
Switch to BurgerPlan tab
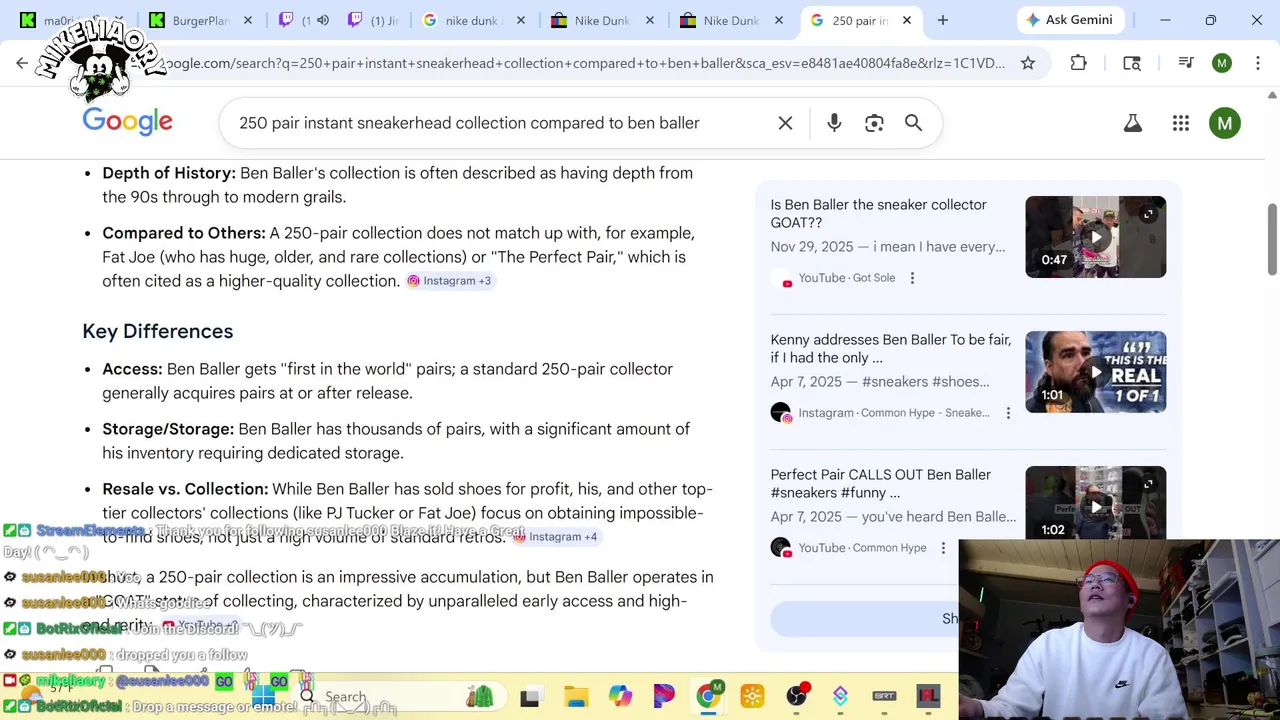(x=201, y=20)
